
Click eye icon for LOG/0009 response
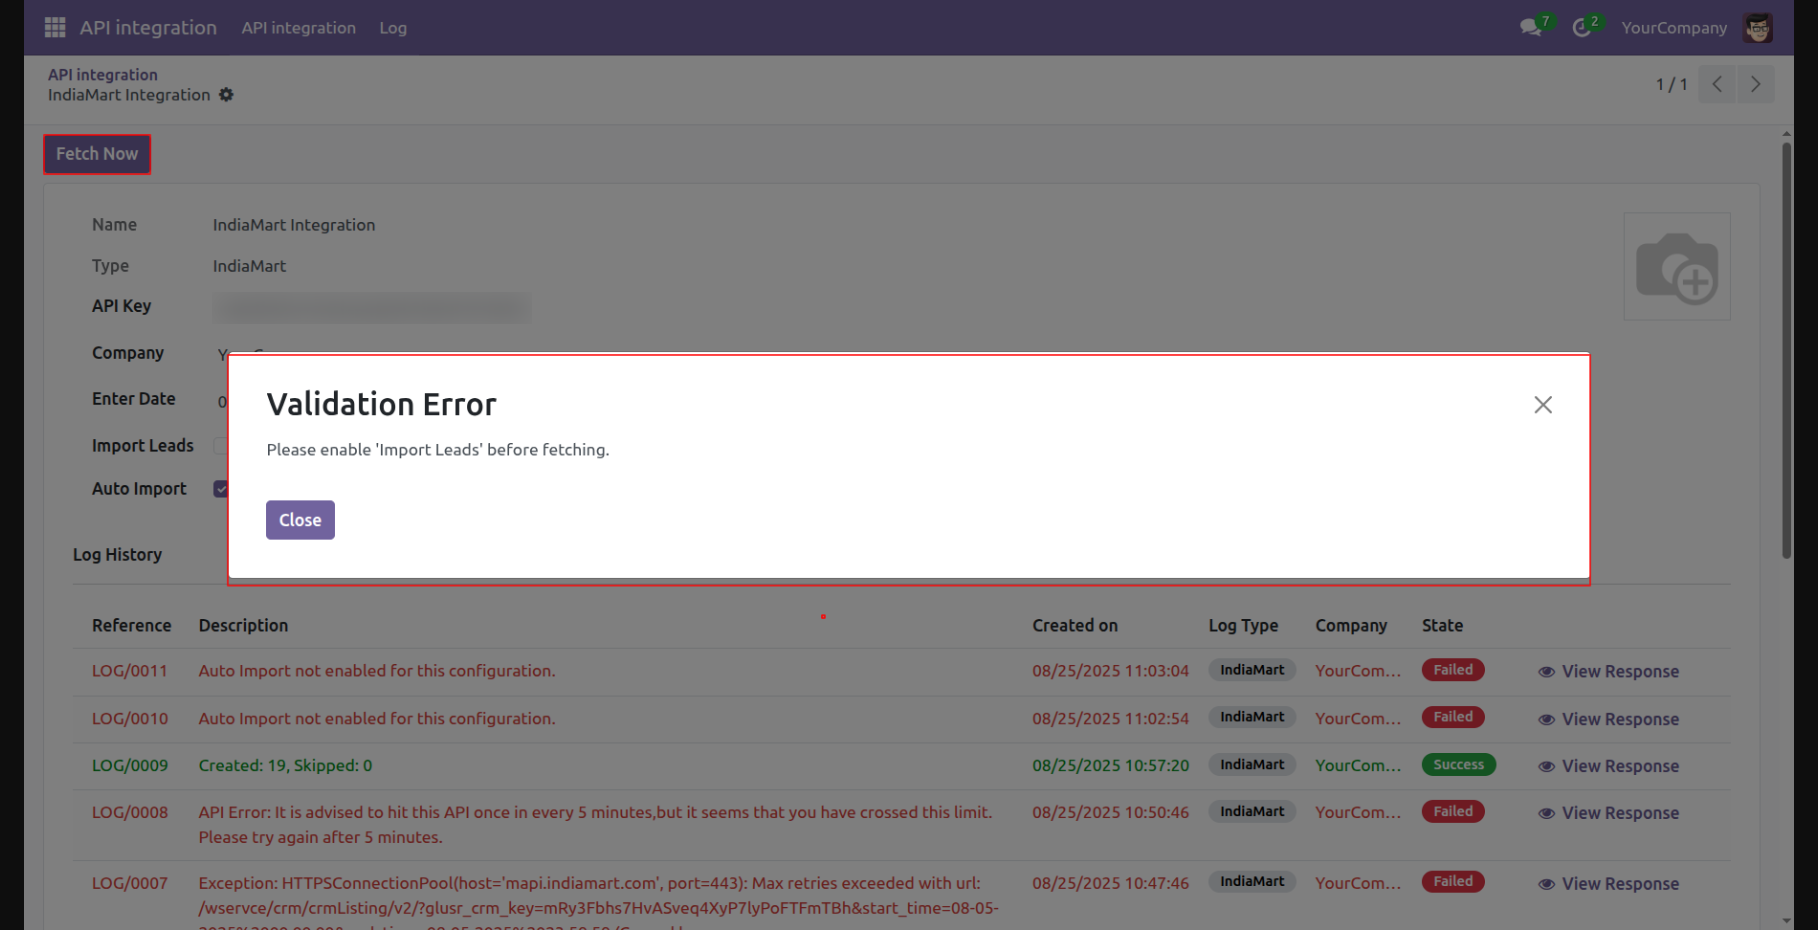1546,767
